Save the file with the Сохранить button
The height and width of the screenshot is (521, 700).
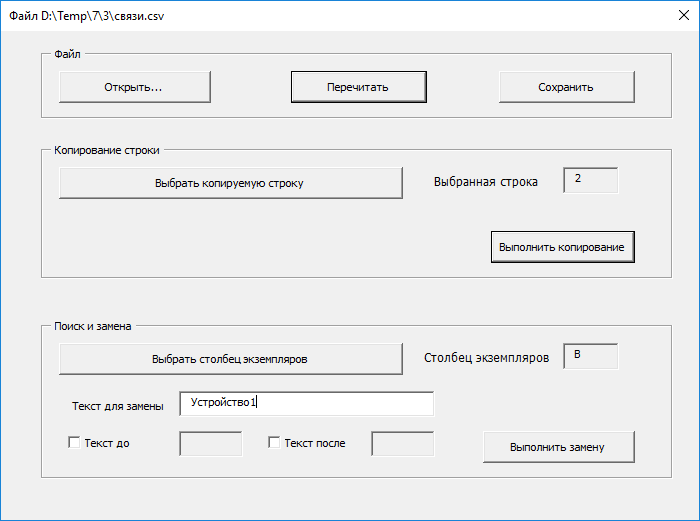[567, 87]
